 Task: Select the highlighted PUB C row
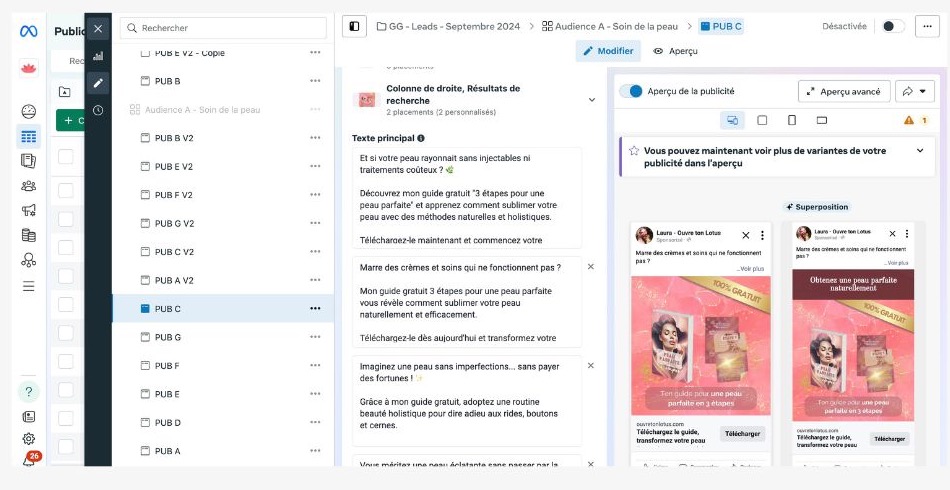223,308
